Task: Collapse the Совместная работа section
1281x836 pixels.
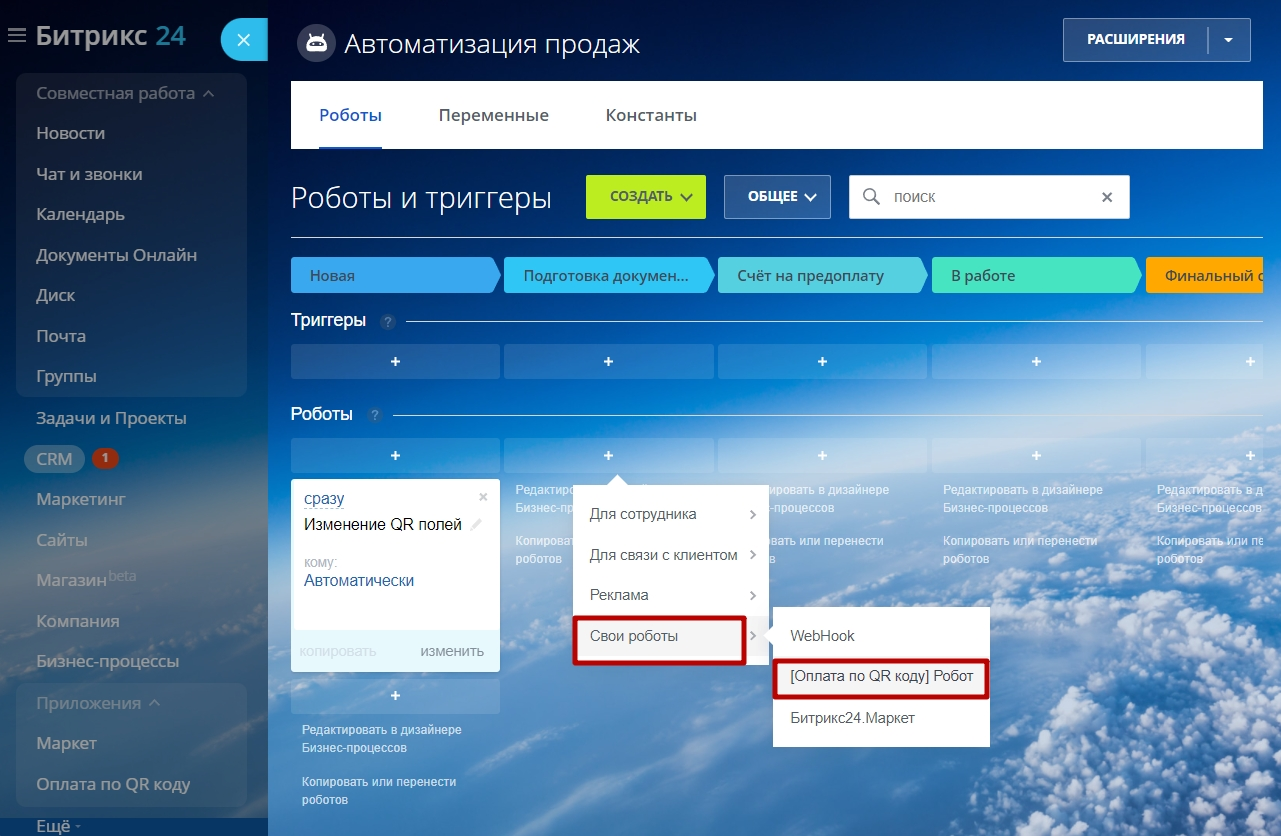Action: 126,93
